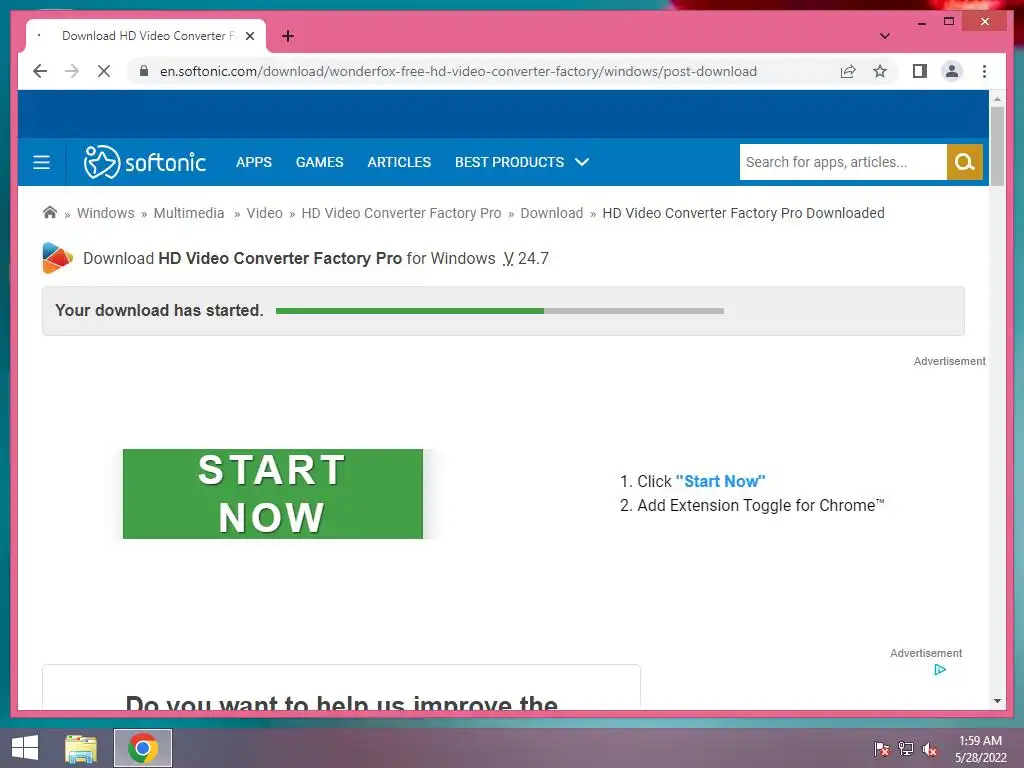Click the AdChoices triangle icon
This screenshot has width=1024, height=768.
click(x=940, y=669)
